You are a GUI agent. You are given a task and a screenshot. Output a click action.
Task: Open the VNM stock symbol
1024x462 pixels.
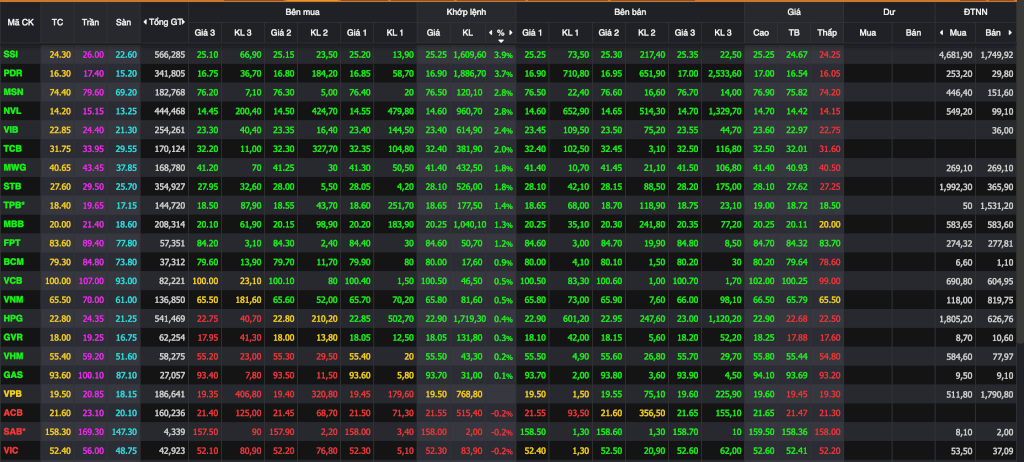click(x=12, y=300)
